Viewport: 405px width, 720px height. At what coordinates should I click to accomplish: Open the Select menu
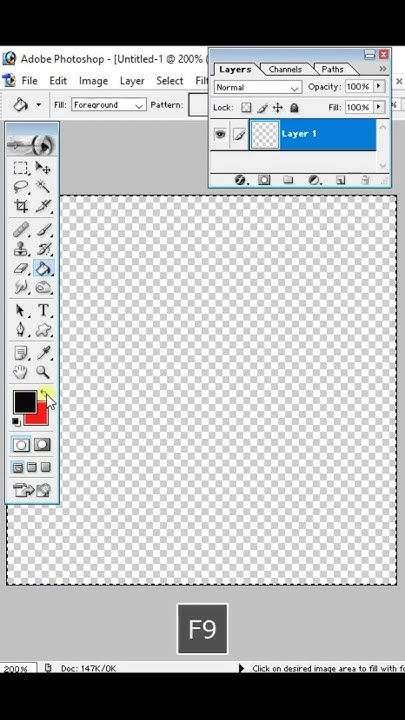point(169,81)
